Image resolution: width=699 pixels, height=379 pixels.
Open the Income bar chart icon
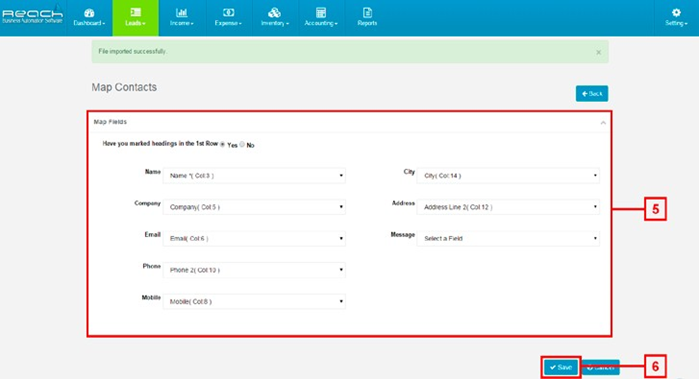181,12
